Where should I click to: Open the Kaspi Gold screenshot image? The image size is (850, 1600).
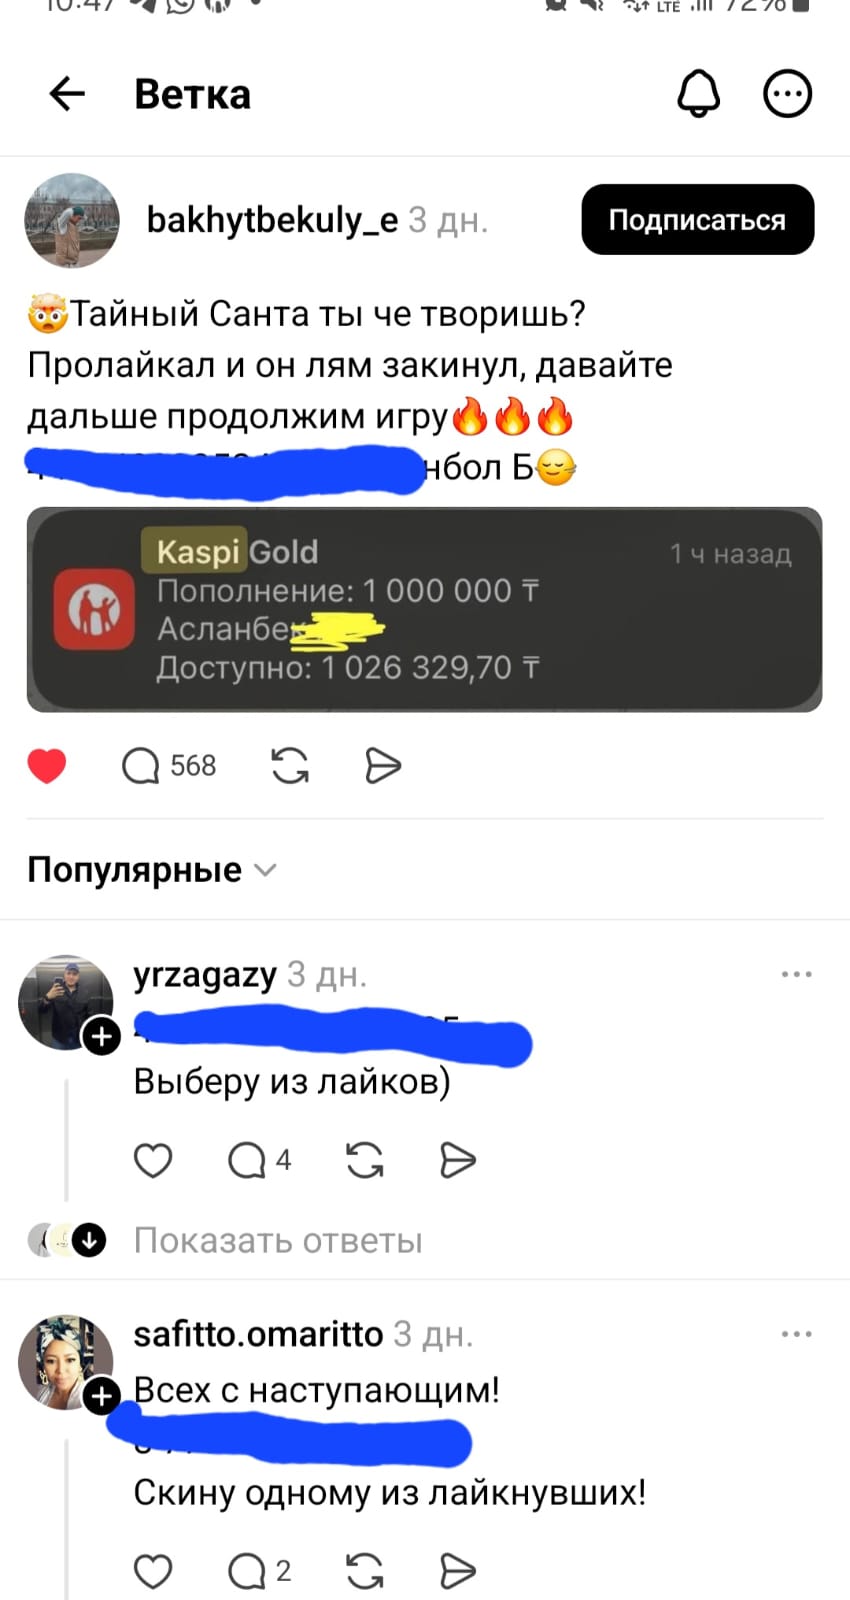click(x=424, y=609)
